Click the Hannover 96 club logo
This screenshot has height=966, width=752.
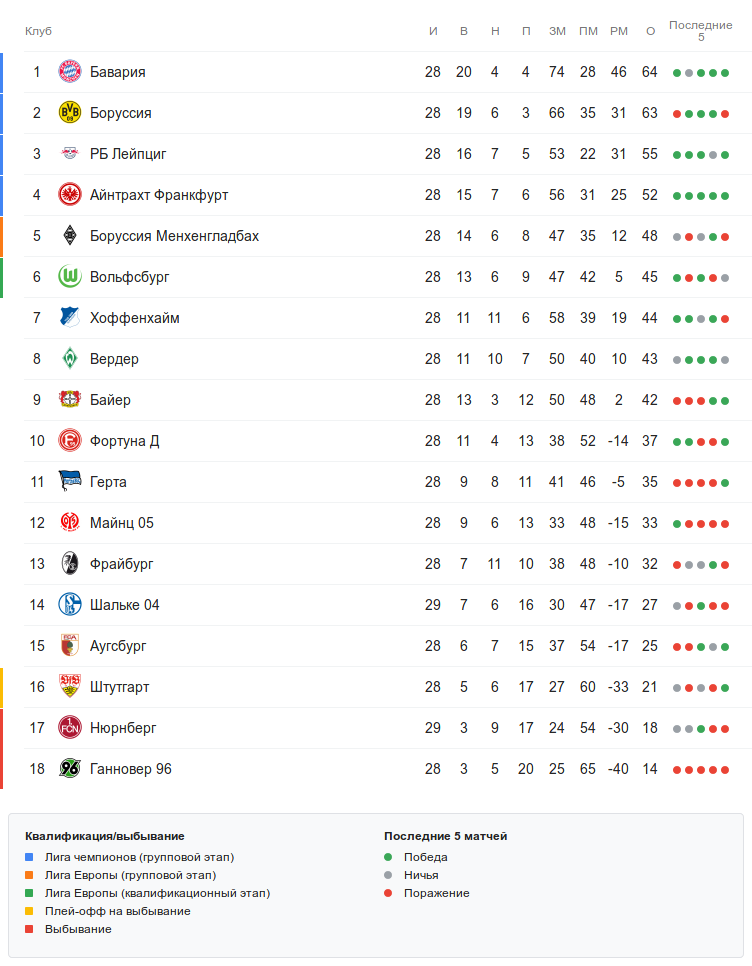tap(69, 769)
